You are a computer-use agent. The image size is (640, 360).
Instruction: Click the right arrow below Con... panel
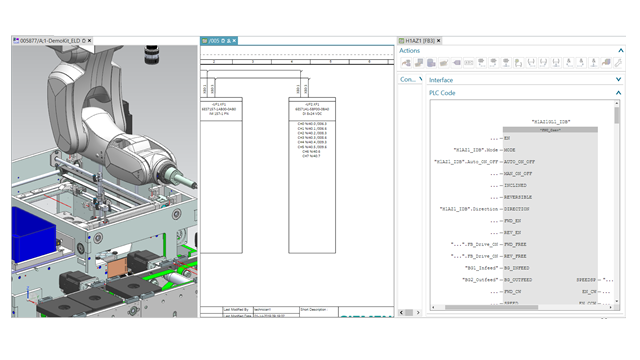[x=418, y=313]
